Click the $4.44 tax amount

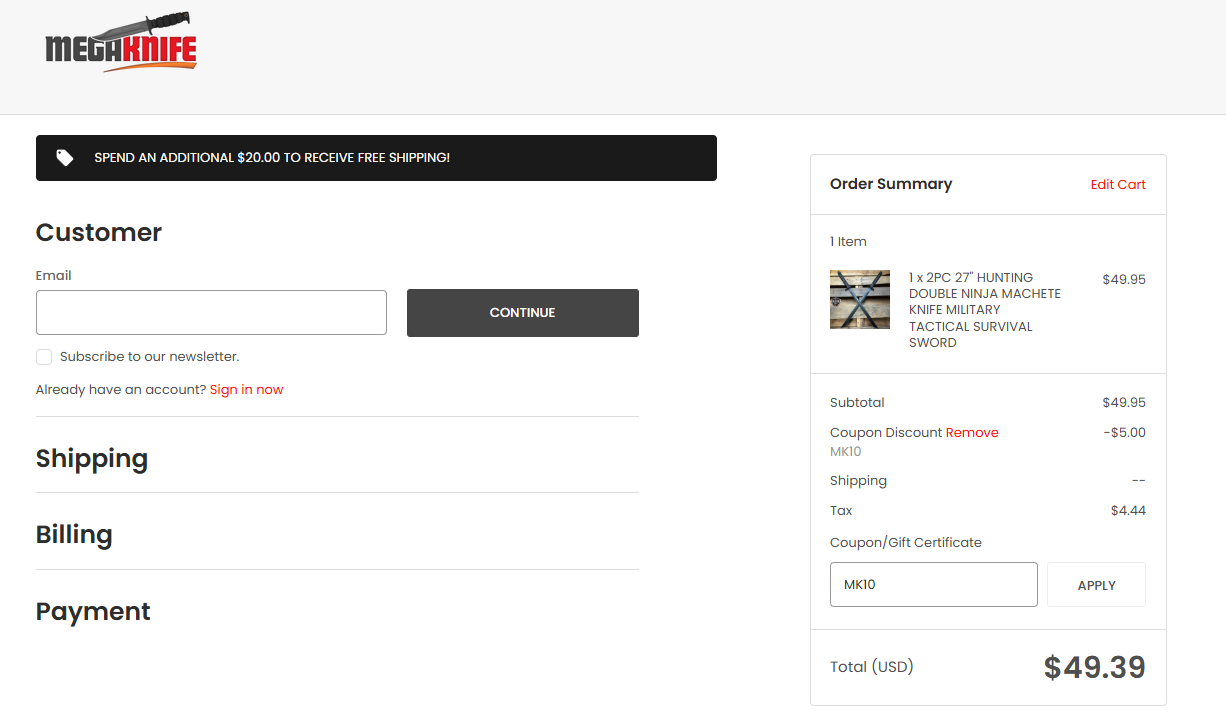click(x=1128, y=511)
